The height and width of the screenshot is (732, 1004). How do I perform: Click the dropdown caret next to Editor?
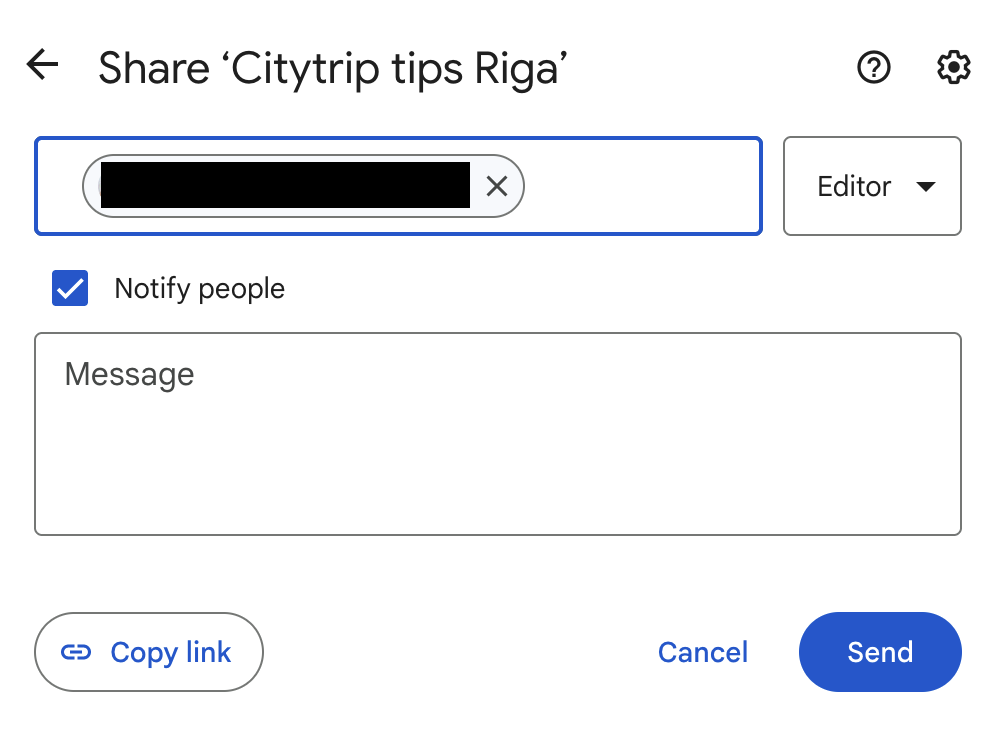925,186
